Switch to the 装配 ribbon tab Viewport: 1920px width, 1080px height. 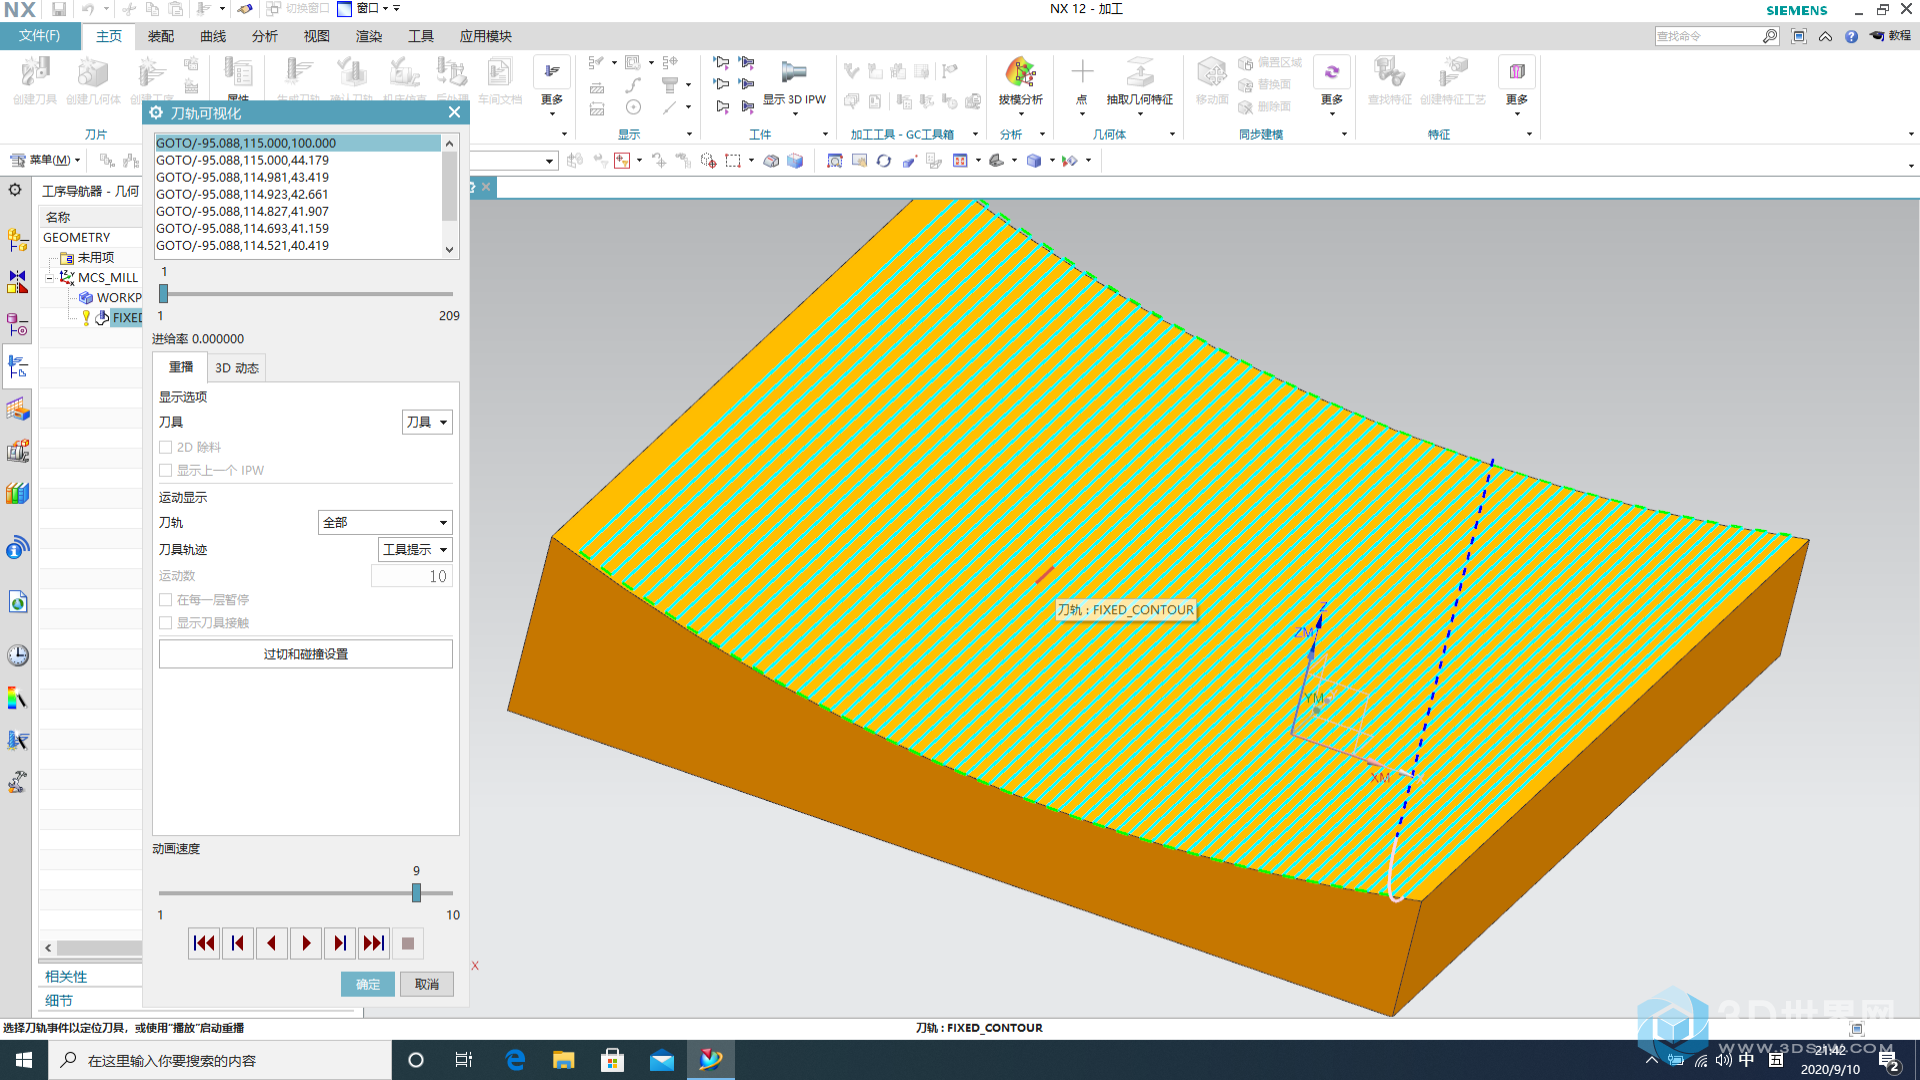click(160, 36)
